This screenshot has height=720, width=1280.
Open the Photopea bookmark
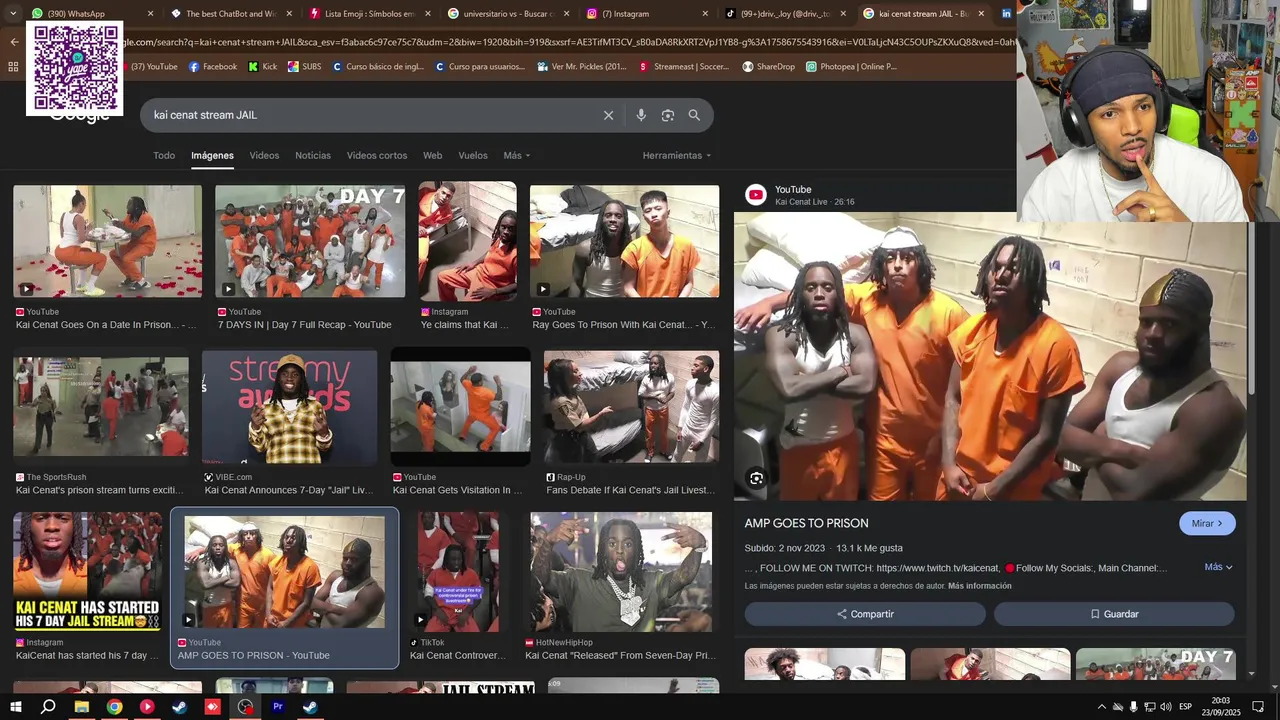[x=851, y=67]
